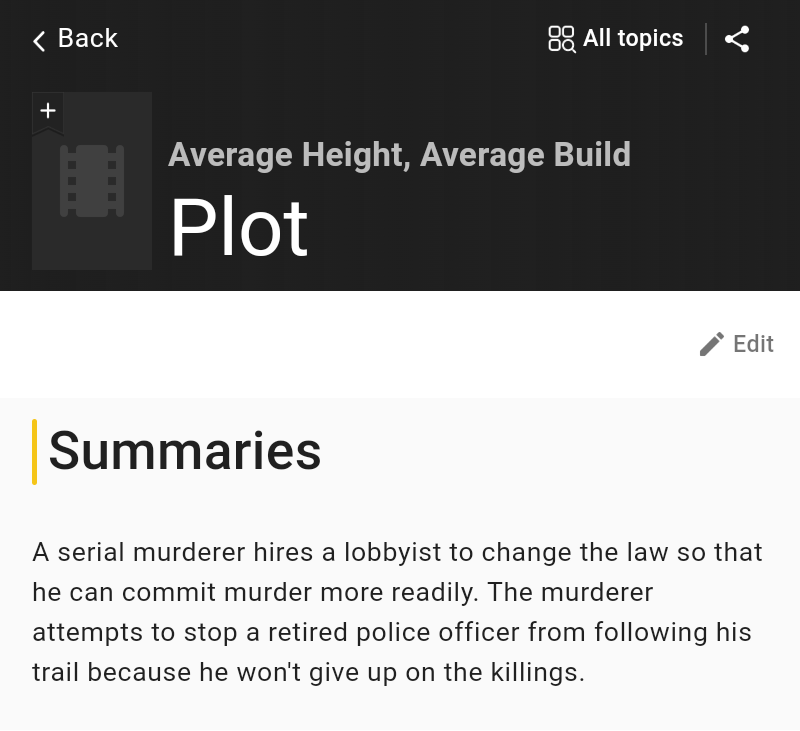This screenshot has width=800, height=731.
Task: Click the summary's first line about a lobbyist
Action: coord(397,552)
